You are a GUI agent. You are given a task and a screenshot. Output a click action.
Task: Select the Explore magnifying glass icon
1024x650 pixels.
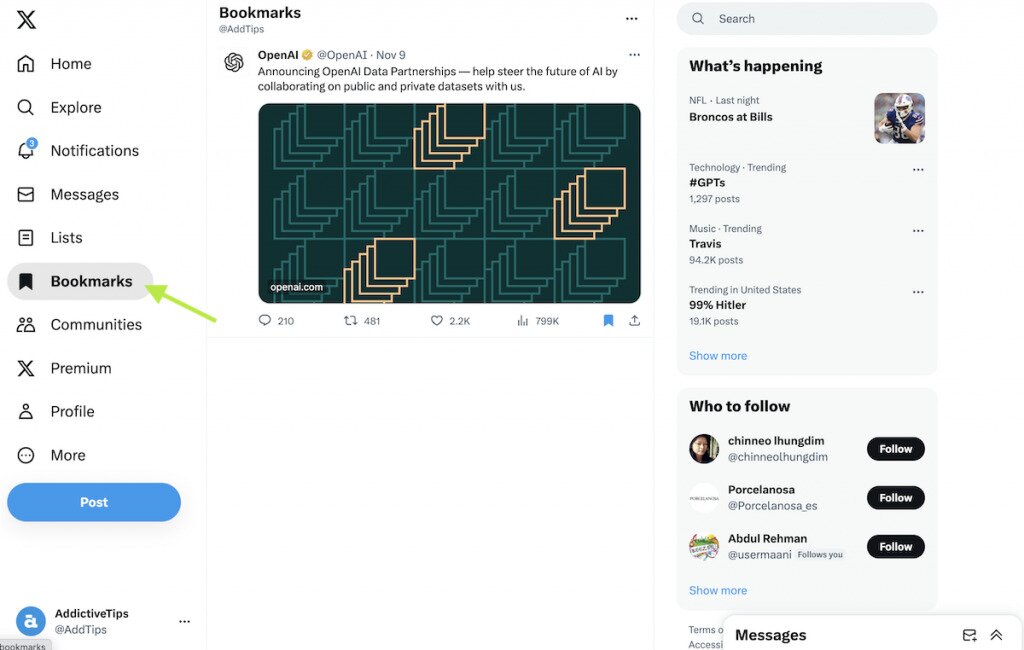[x=27, y=107]
